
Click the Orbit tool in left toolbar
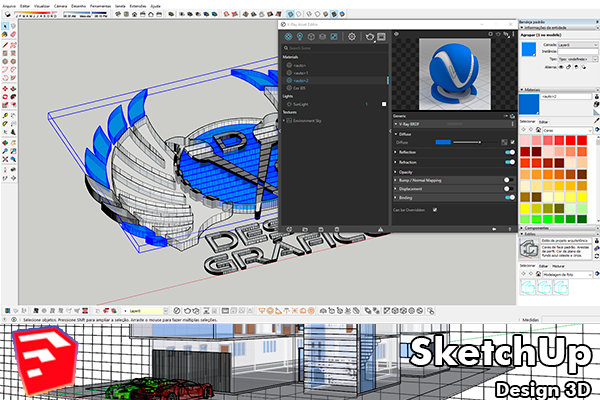click(5, 142)
